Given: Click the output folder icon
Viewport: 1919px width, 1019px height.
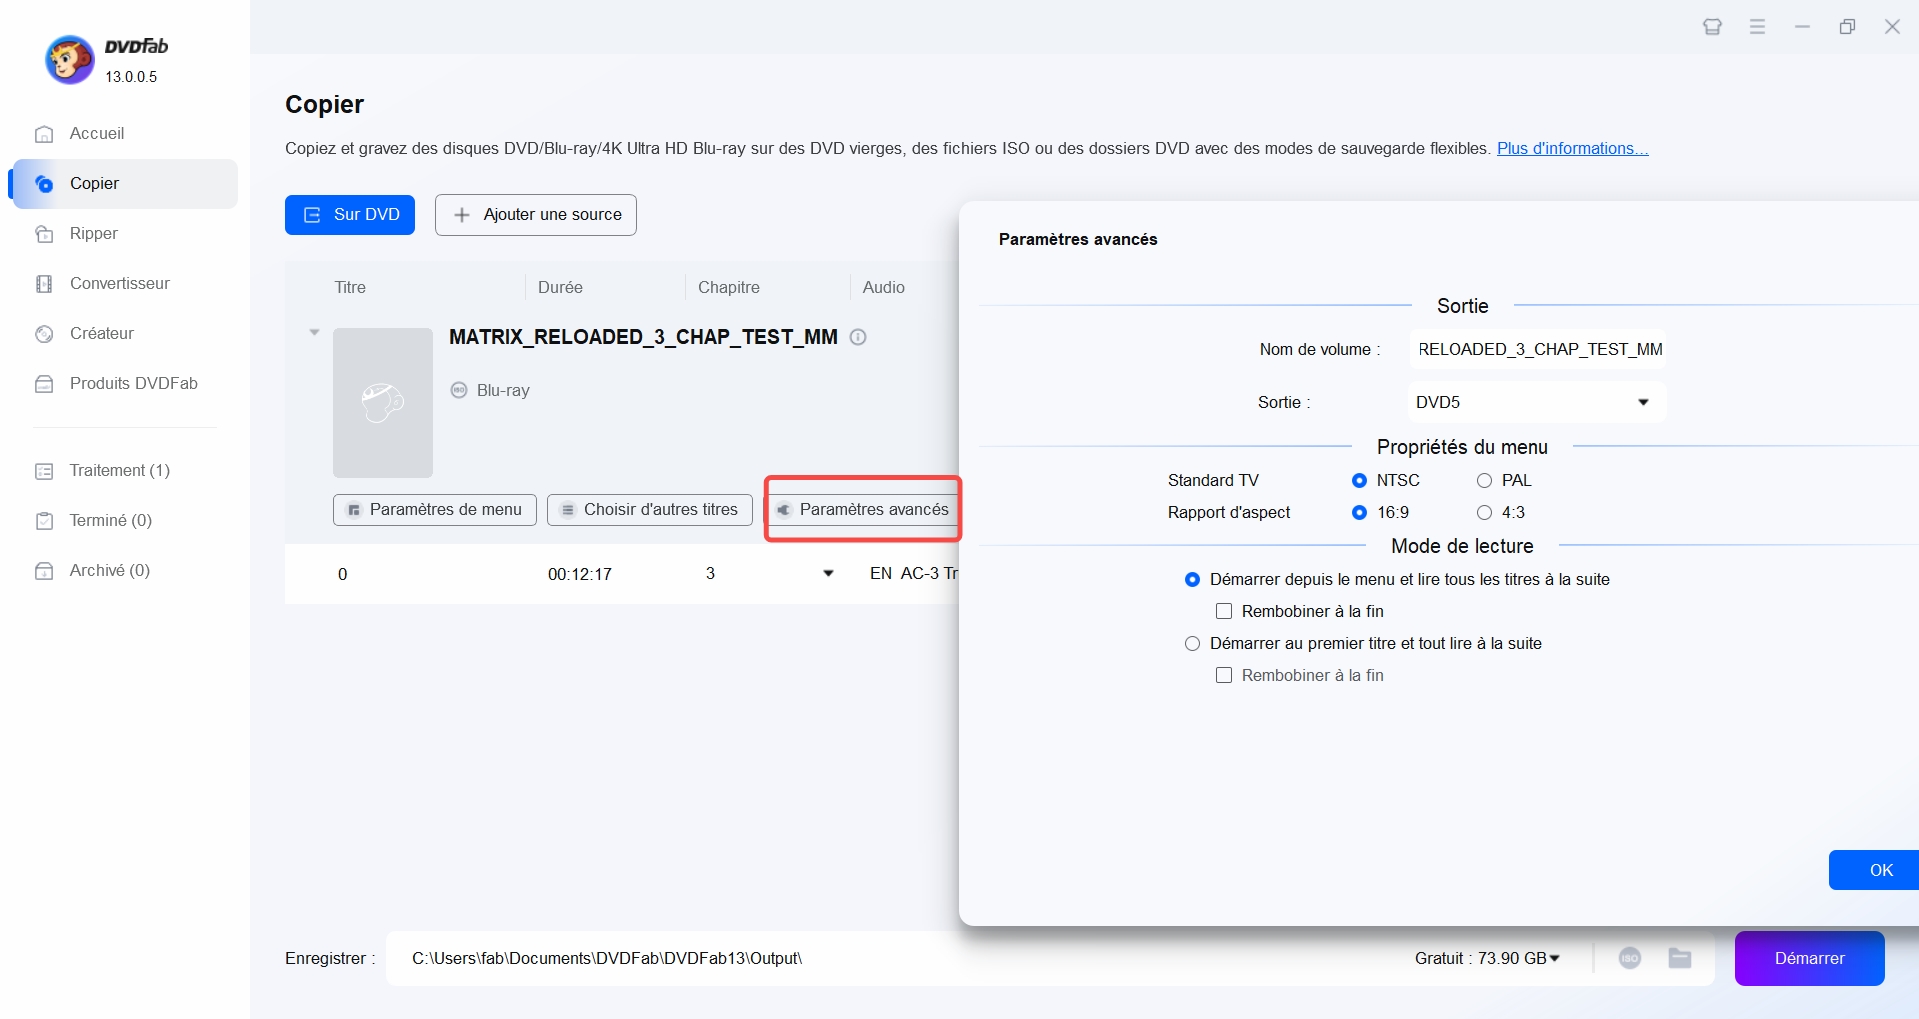Looking at the screenshot, I should (x=1680, y=959).
